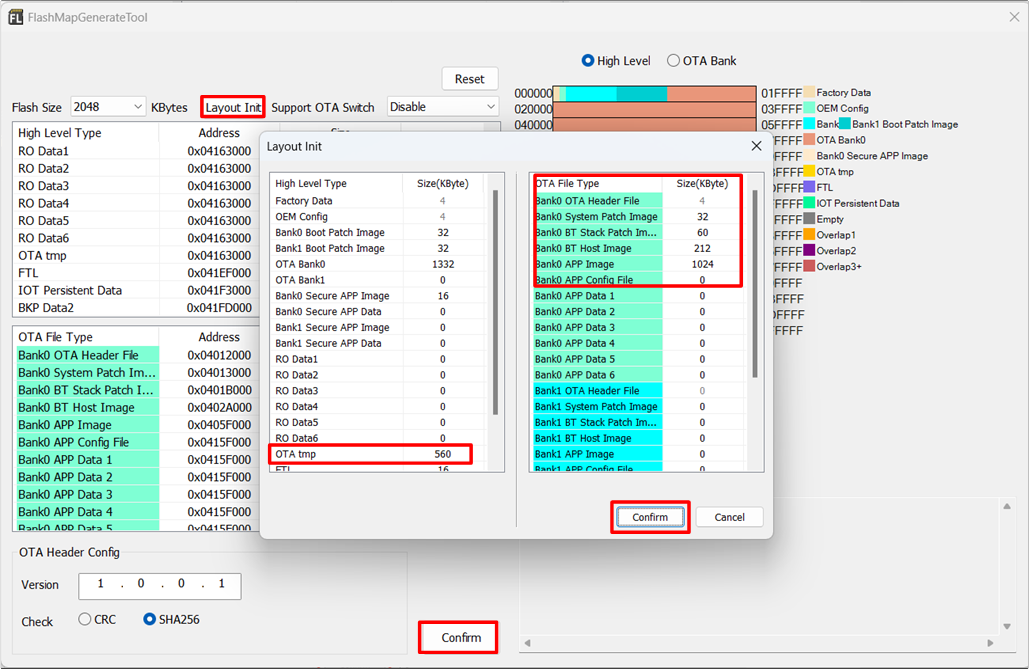Click the log panel scroll-right arrow
Viewport: 1029px width, 669px height.
click(x=990, y=643)
